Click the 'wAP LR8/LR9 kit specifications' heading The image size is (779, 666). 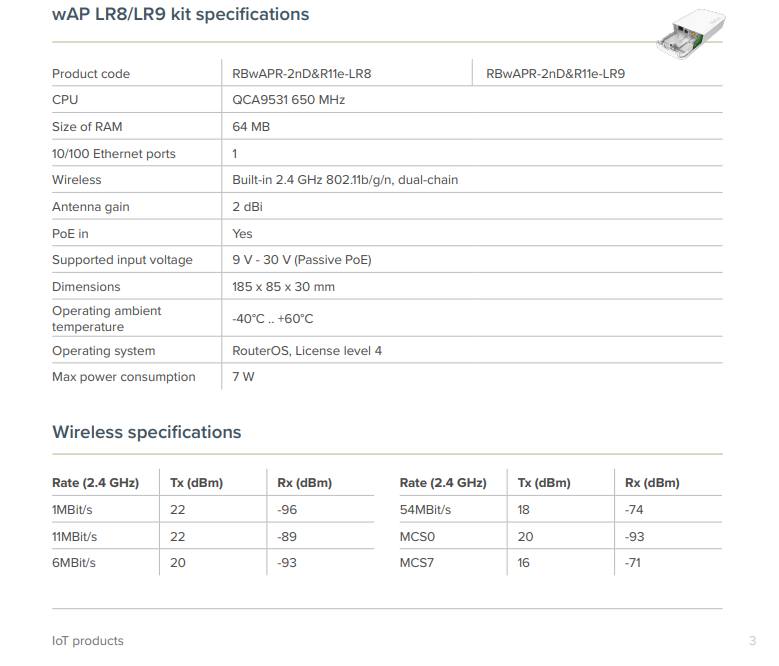(x=180, y=14)
